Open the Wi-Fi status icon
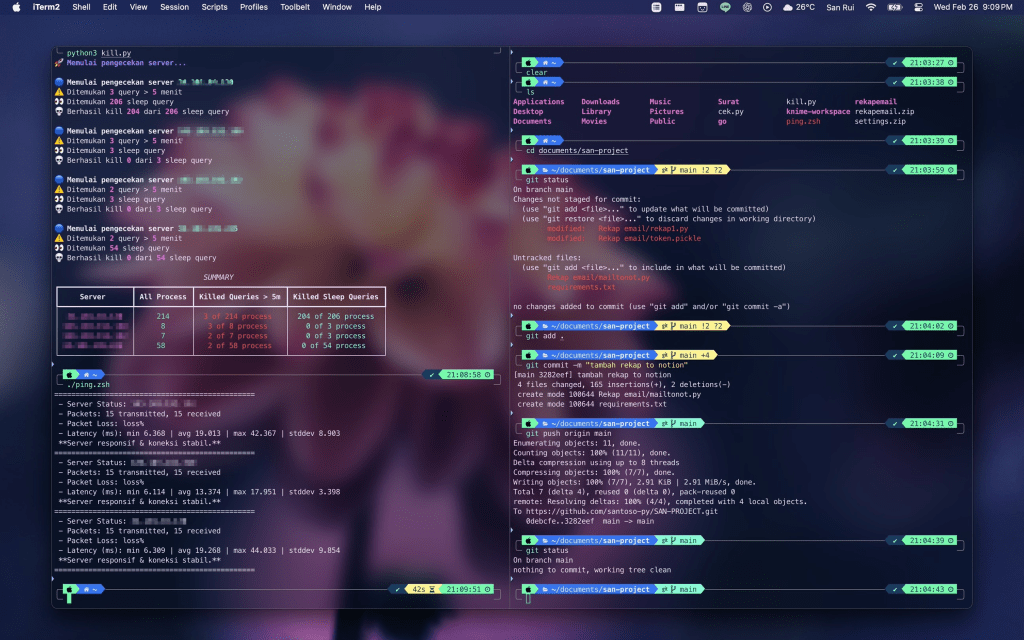Screen dimensions: 1024x640 coord(871,7)
